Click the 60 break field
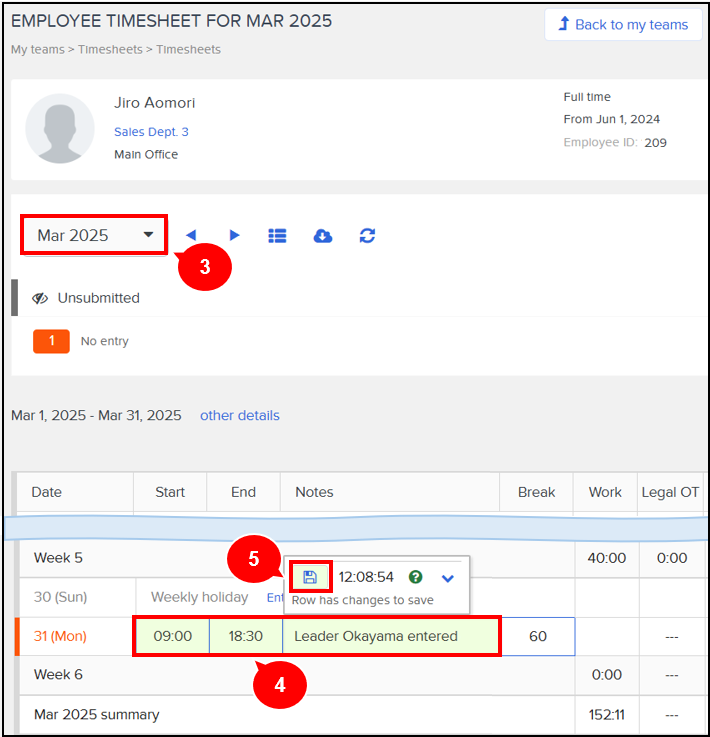This screenshot has width=710, height=737. tap(538, 636)
